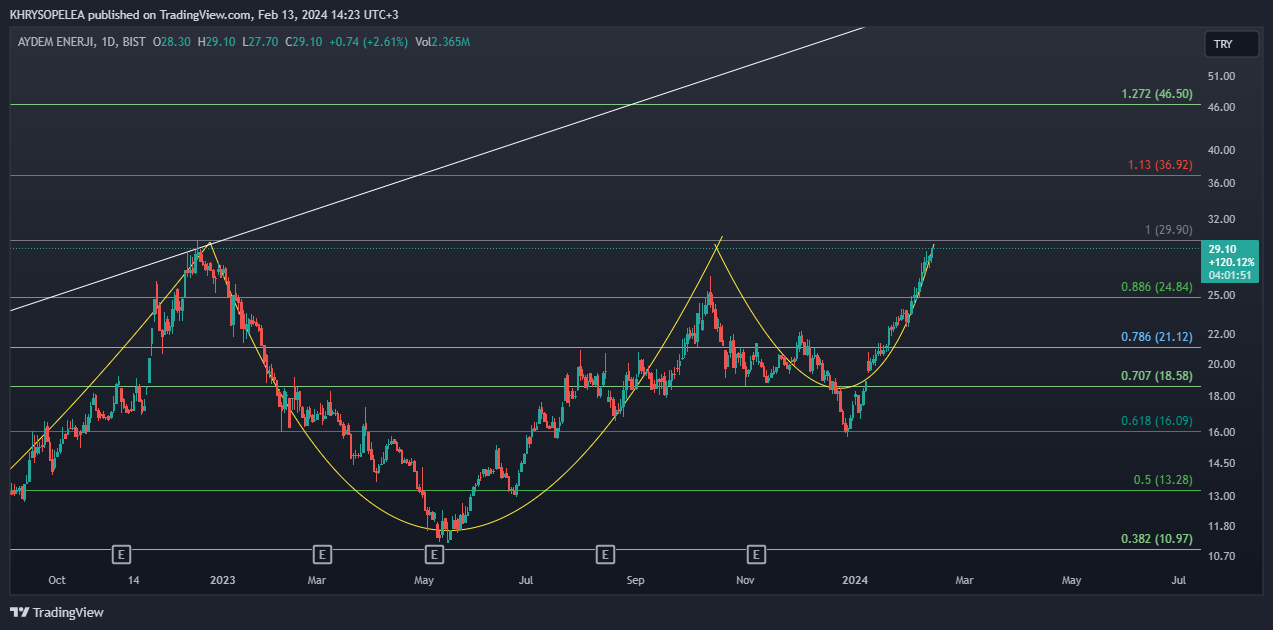Screen dimensions: 1273x630
Task: Click the 51.00 price axis label
Action: [x=1221, y=76]
